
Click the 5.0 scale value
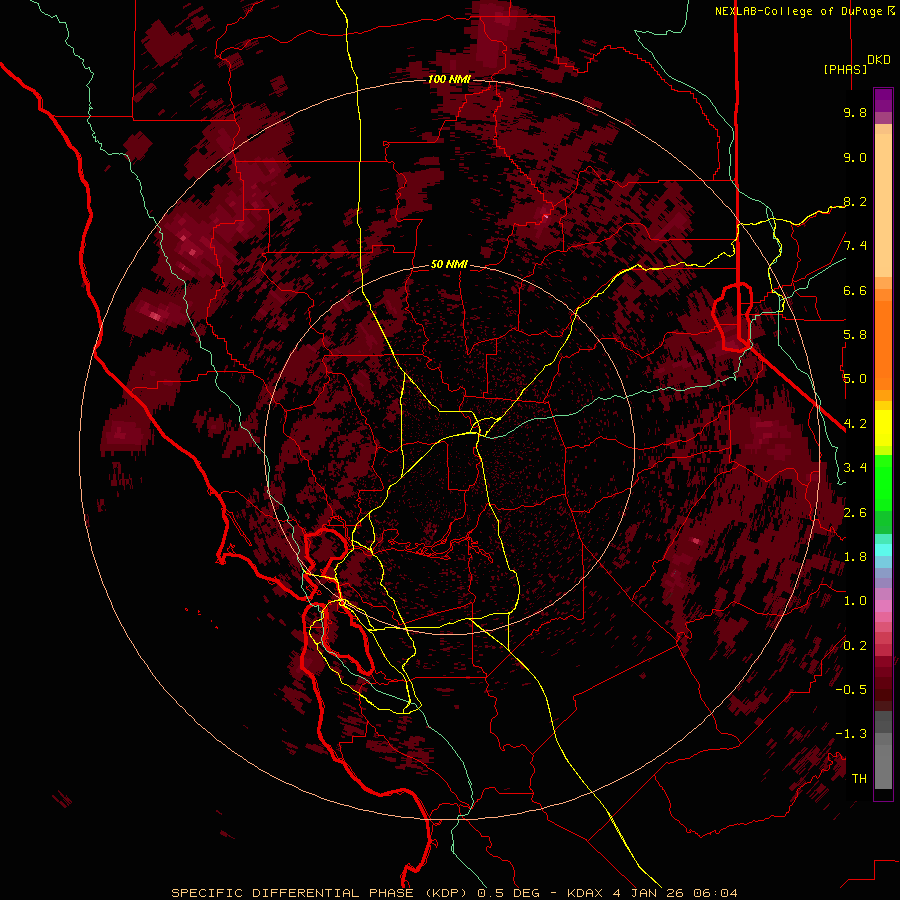(x=855, y=379)
